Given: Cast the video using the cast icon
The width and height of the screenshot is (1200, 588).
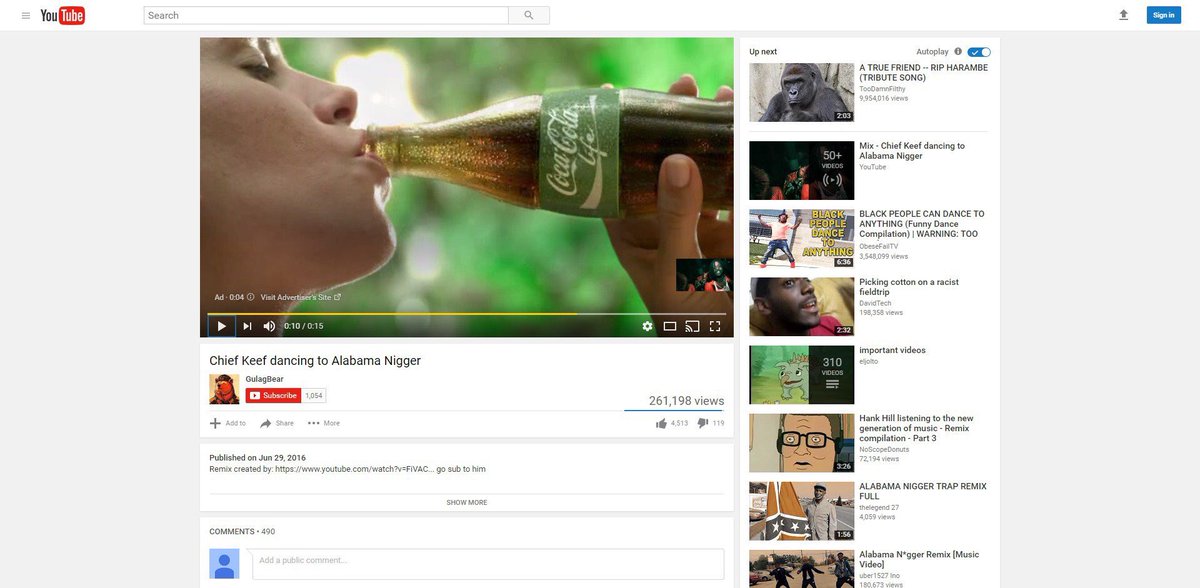Looking at the screenshot, I should click(x=692, y=326).
